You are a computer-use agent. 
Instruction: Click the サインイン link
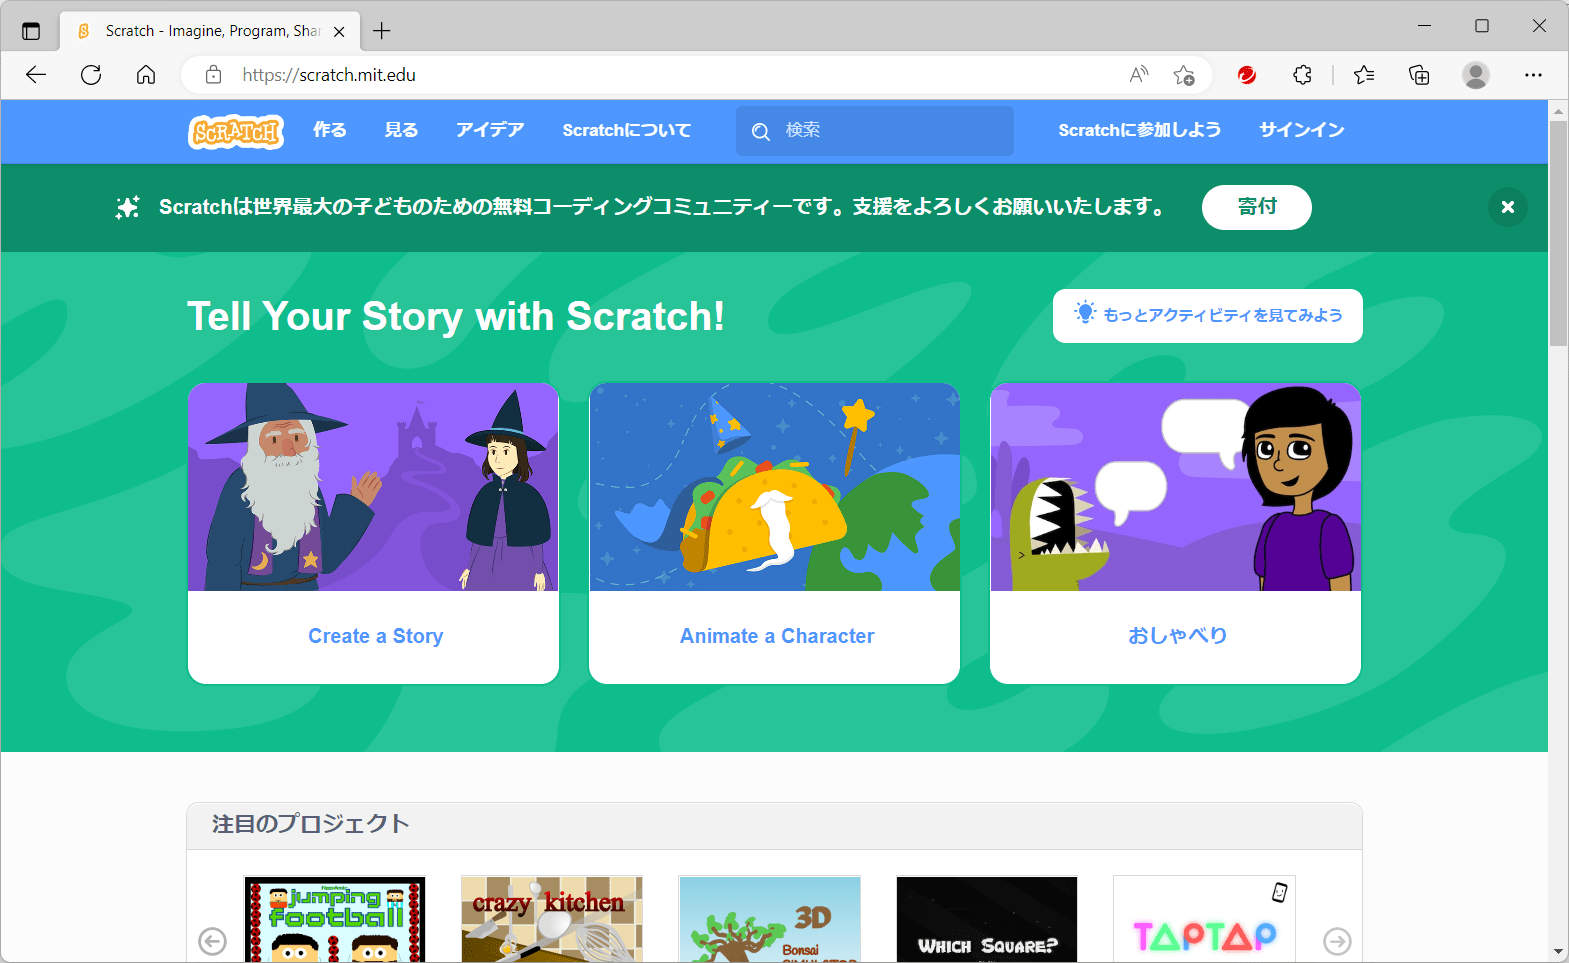(x=1301, y=130)
